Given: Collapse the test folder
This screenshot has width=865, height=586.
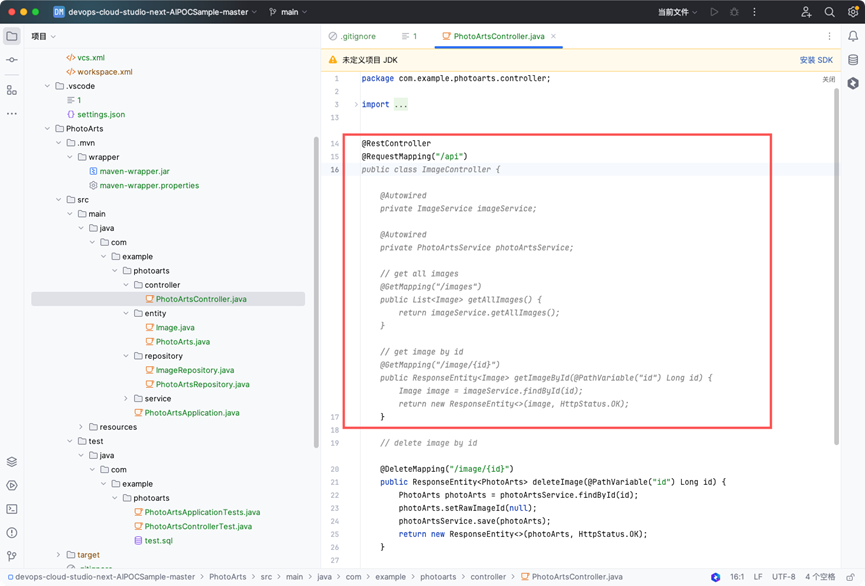Looking at the screenshot, I should pos(70,441).
